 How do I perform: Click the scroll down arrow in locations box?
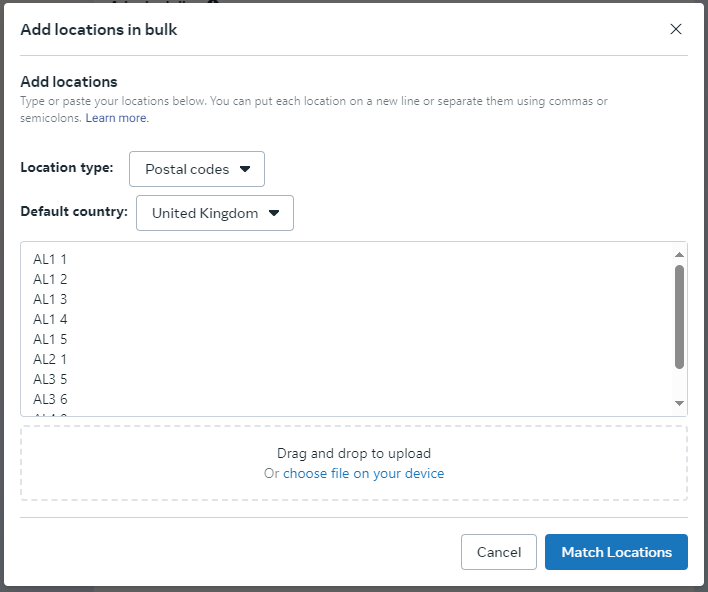click(679, 403)
